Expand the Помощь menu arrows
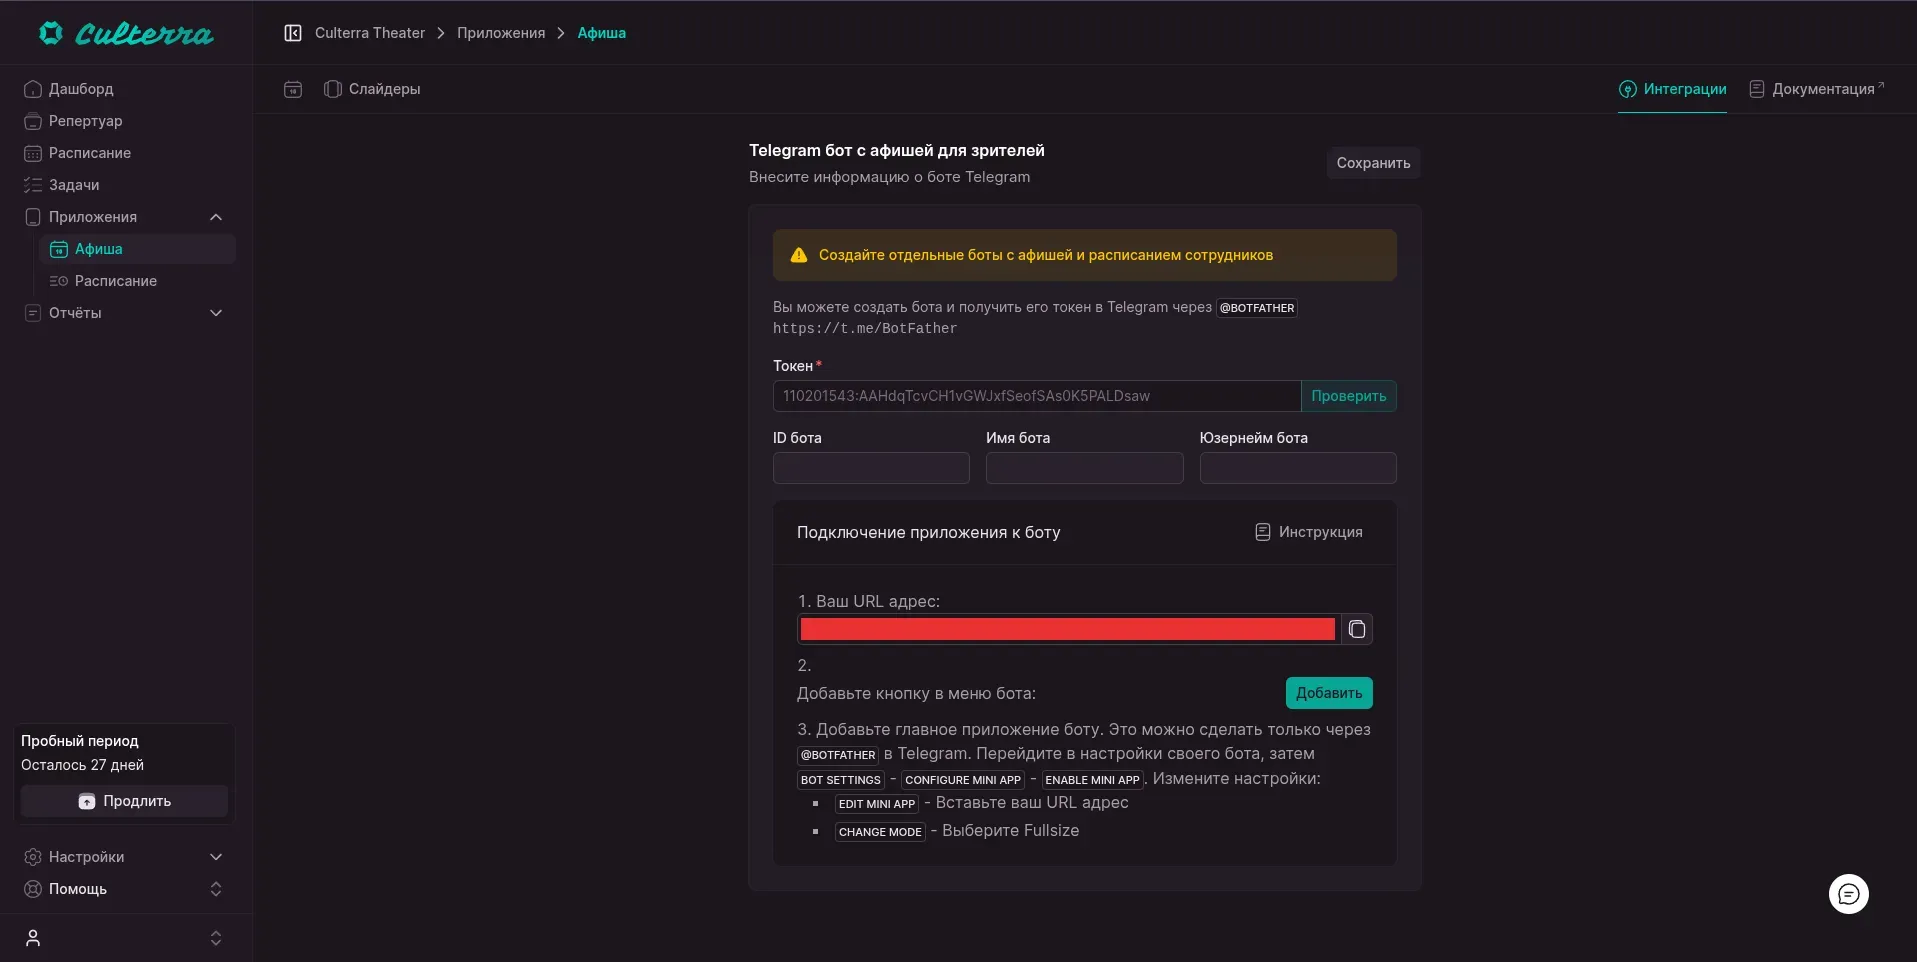 (x=216, y=889)
